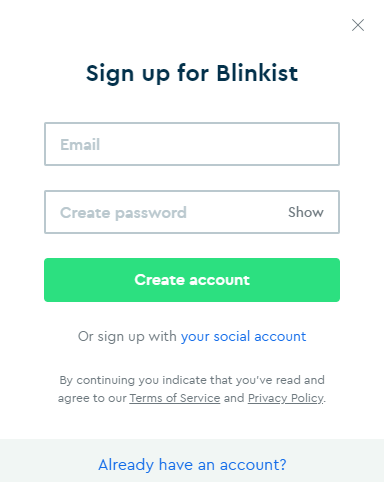Open the Privacy Policy link
The image size is (384, 482).
coord(286,398)
